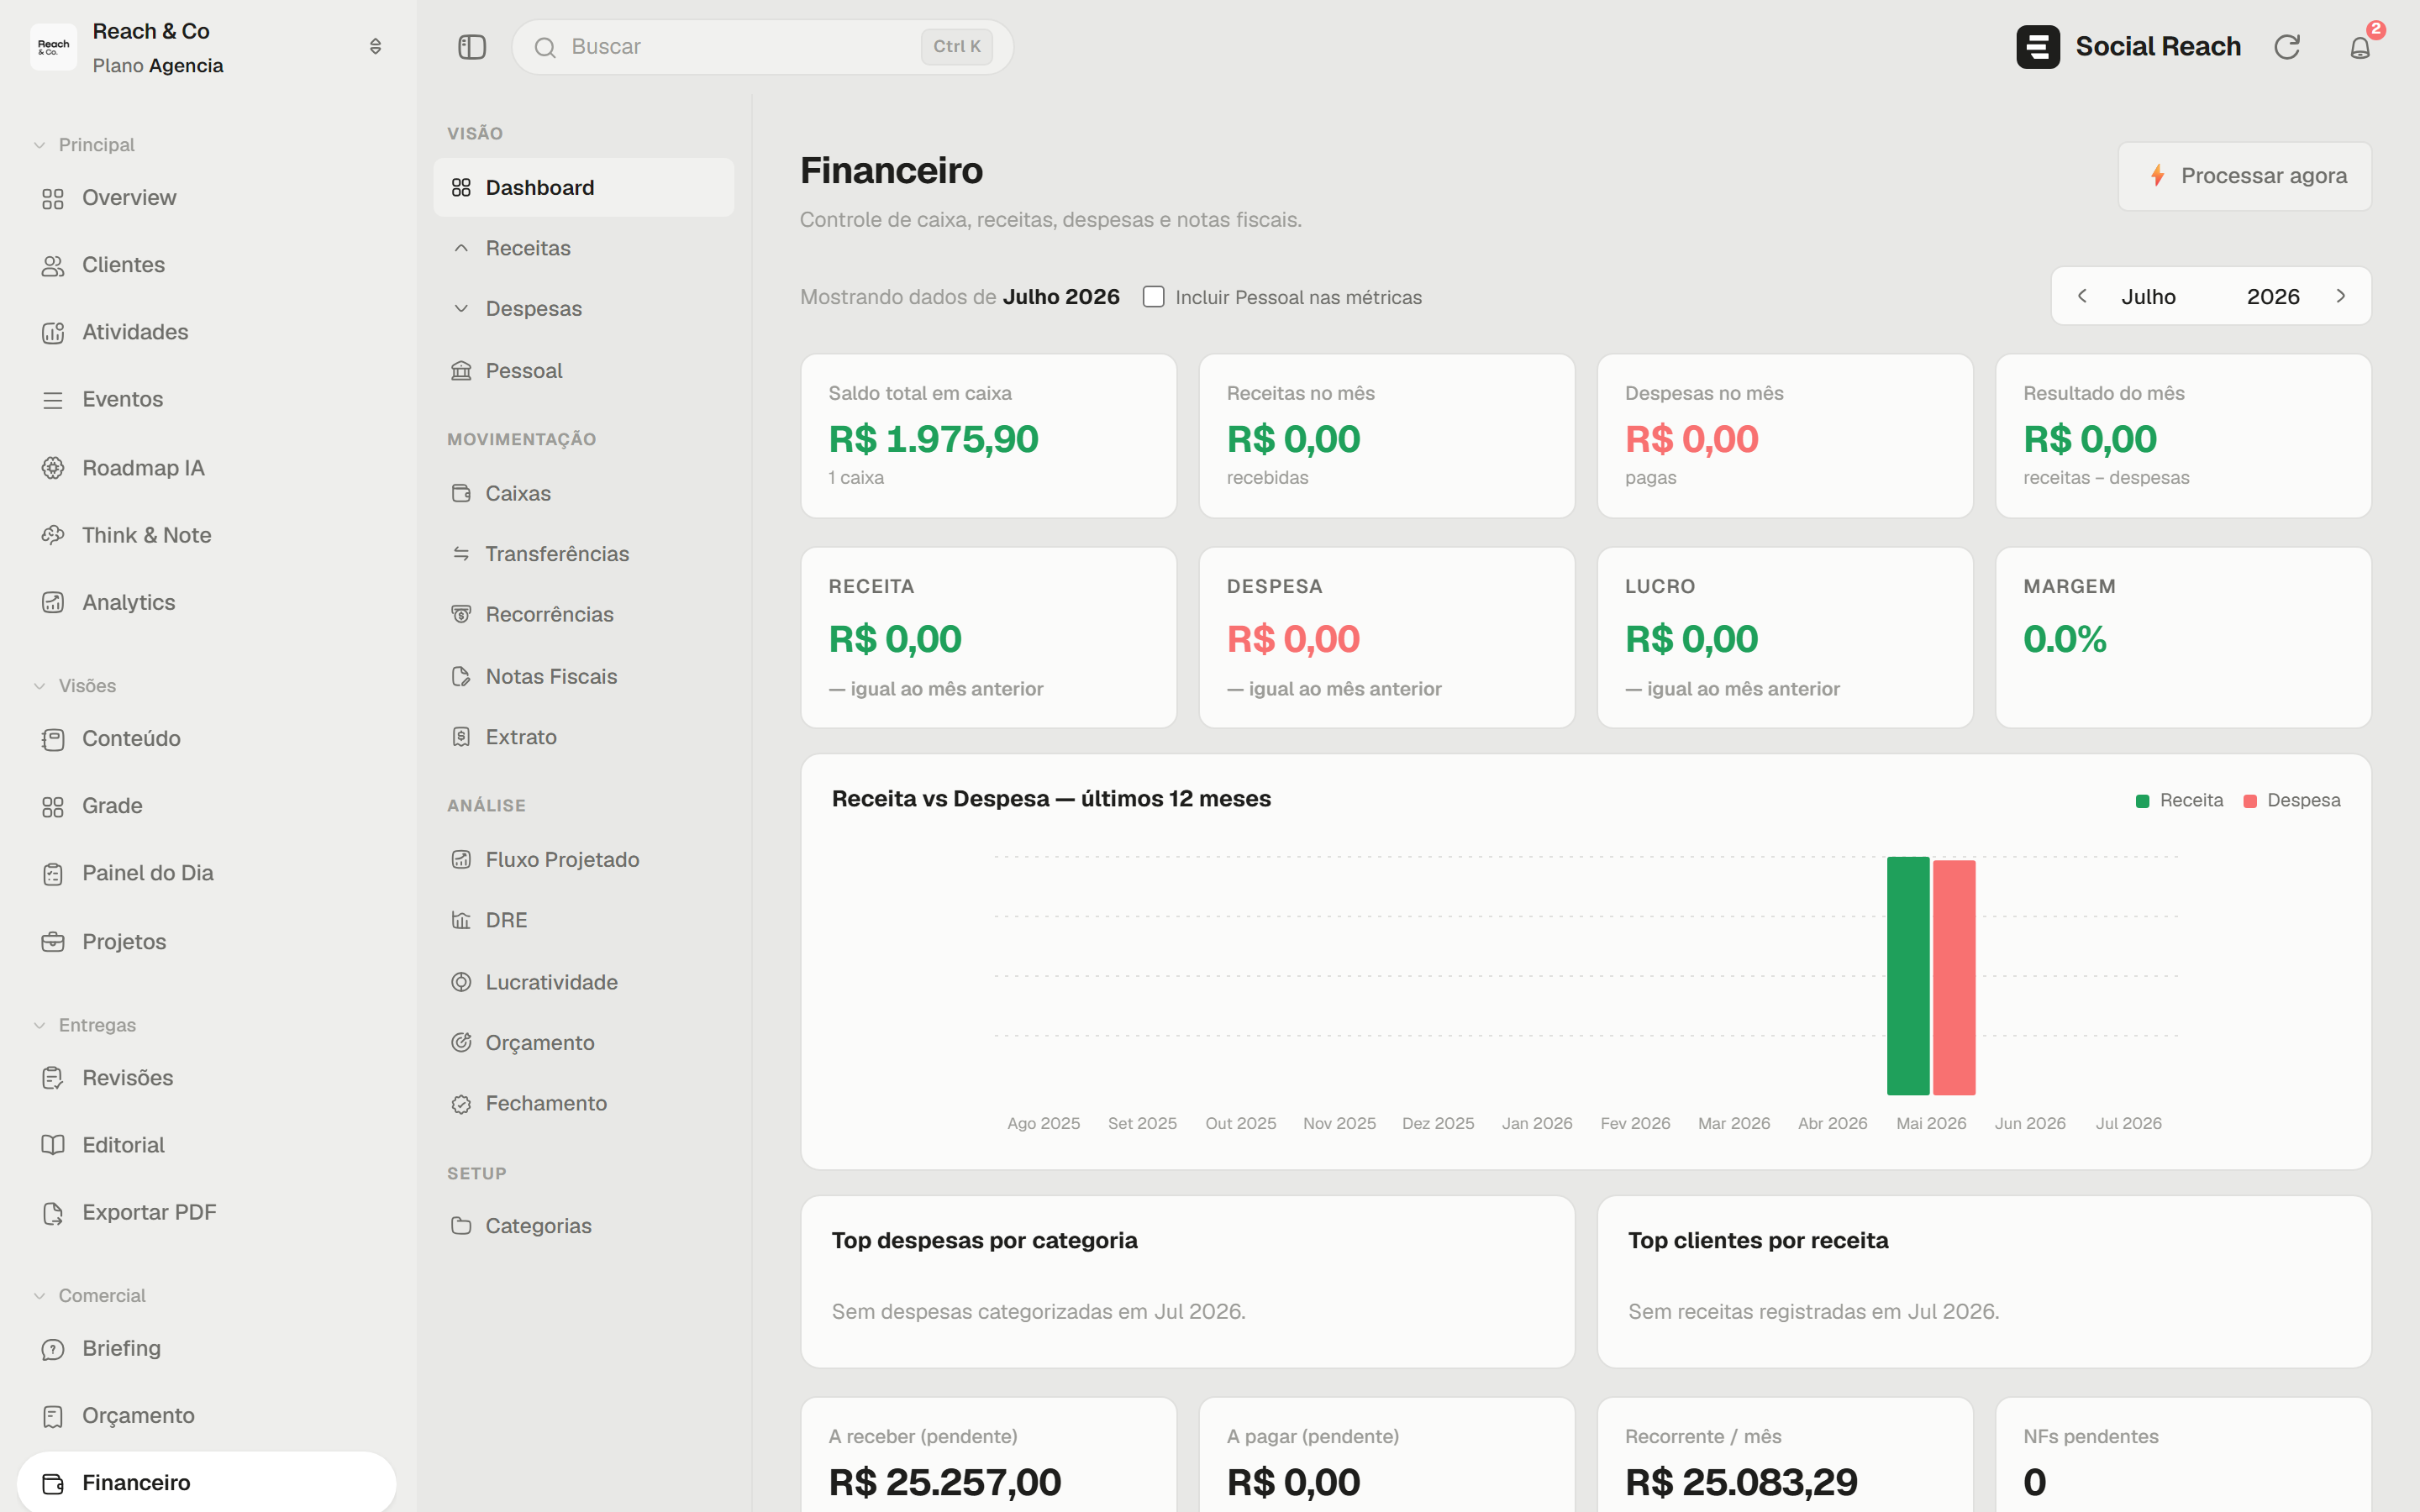This screenshot has width=2420, height=1512.
Task: Open the 2026 year selector
Action: [2273, 297]
